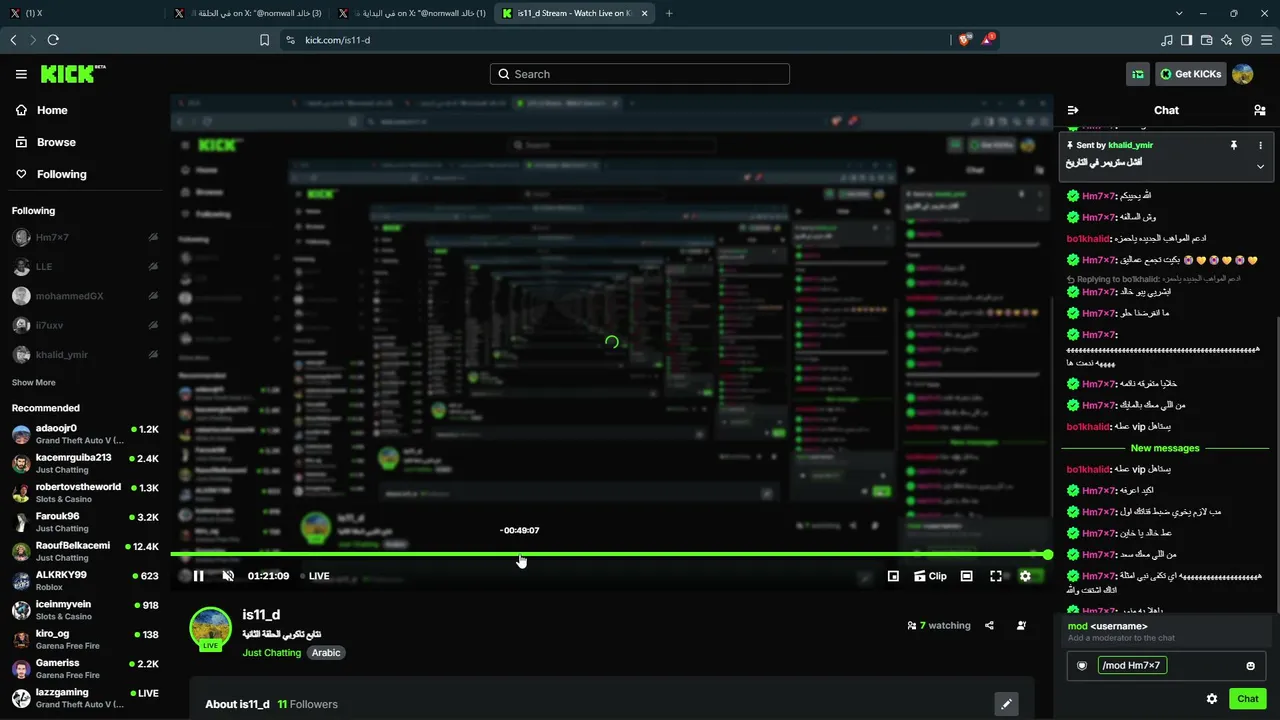This screenshot has width=1280, height=720.
Task: Go to the Kick logo homepage
Action: (x=72, y=74)
